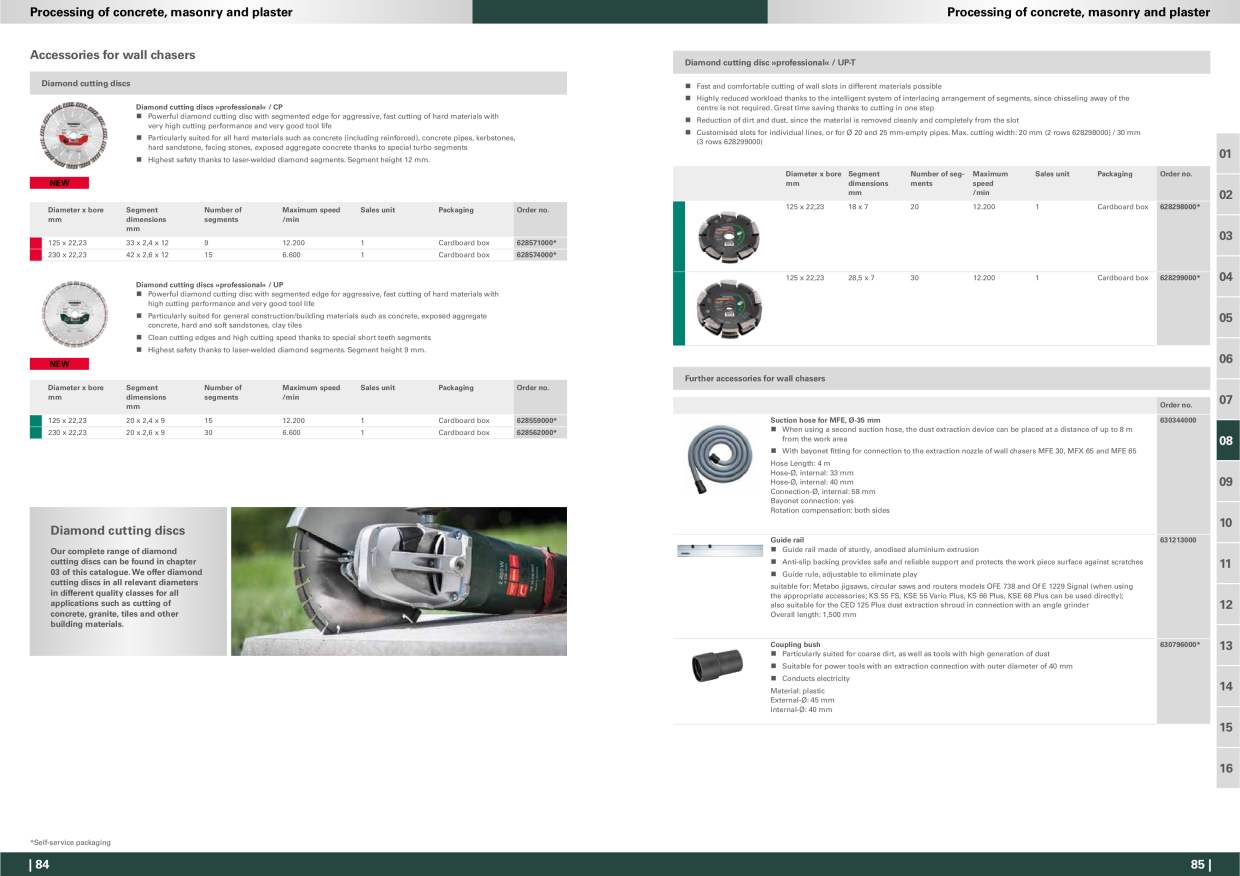1240x876 pixels.
Task: Click the right page header title
Action: pyautogui.click(x=1078, y=12)
